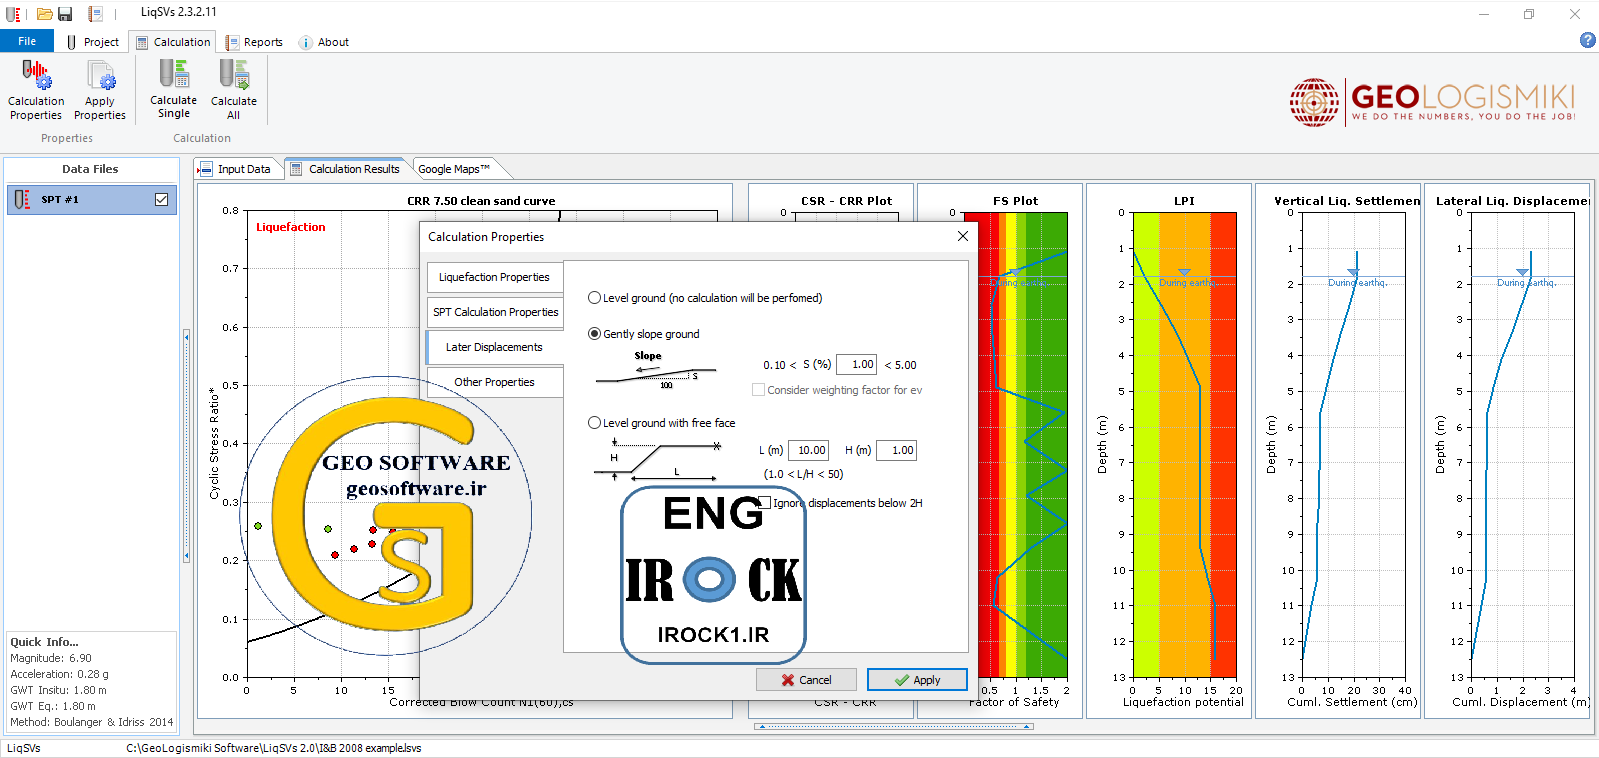The height and width of the screenshot is (758, 1599).
Task: Click the CRR 7.50 clean sand curve title
Action: tap(481, 201)
